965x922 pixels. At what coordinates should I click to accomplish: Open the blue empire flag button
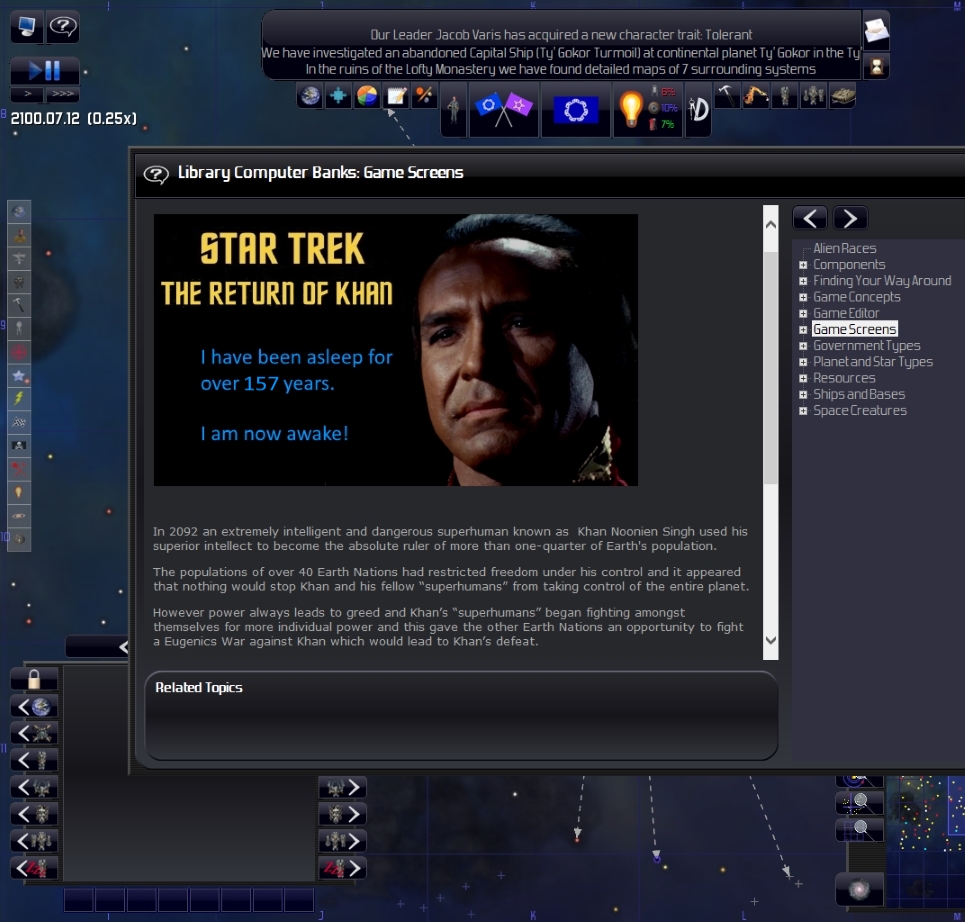(575, 110)
